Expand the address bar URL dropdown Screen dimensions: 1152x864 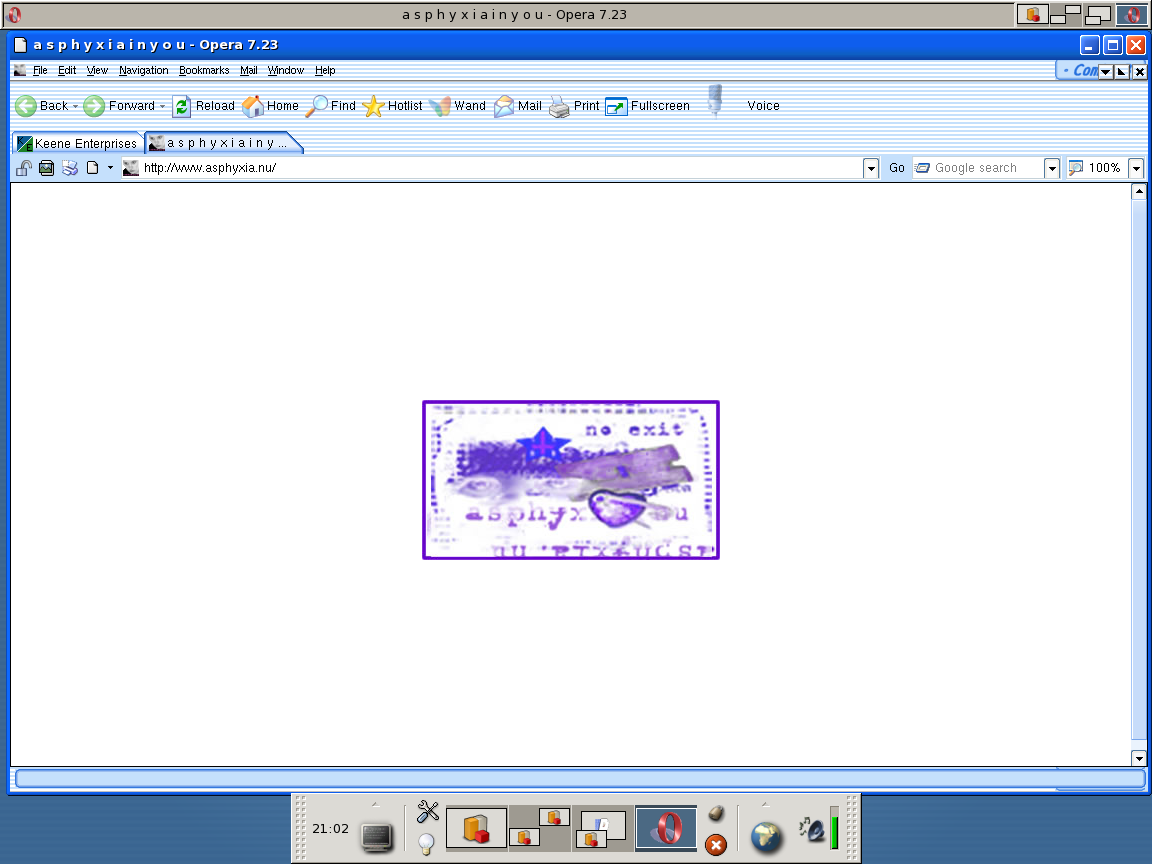871,168
